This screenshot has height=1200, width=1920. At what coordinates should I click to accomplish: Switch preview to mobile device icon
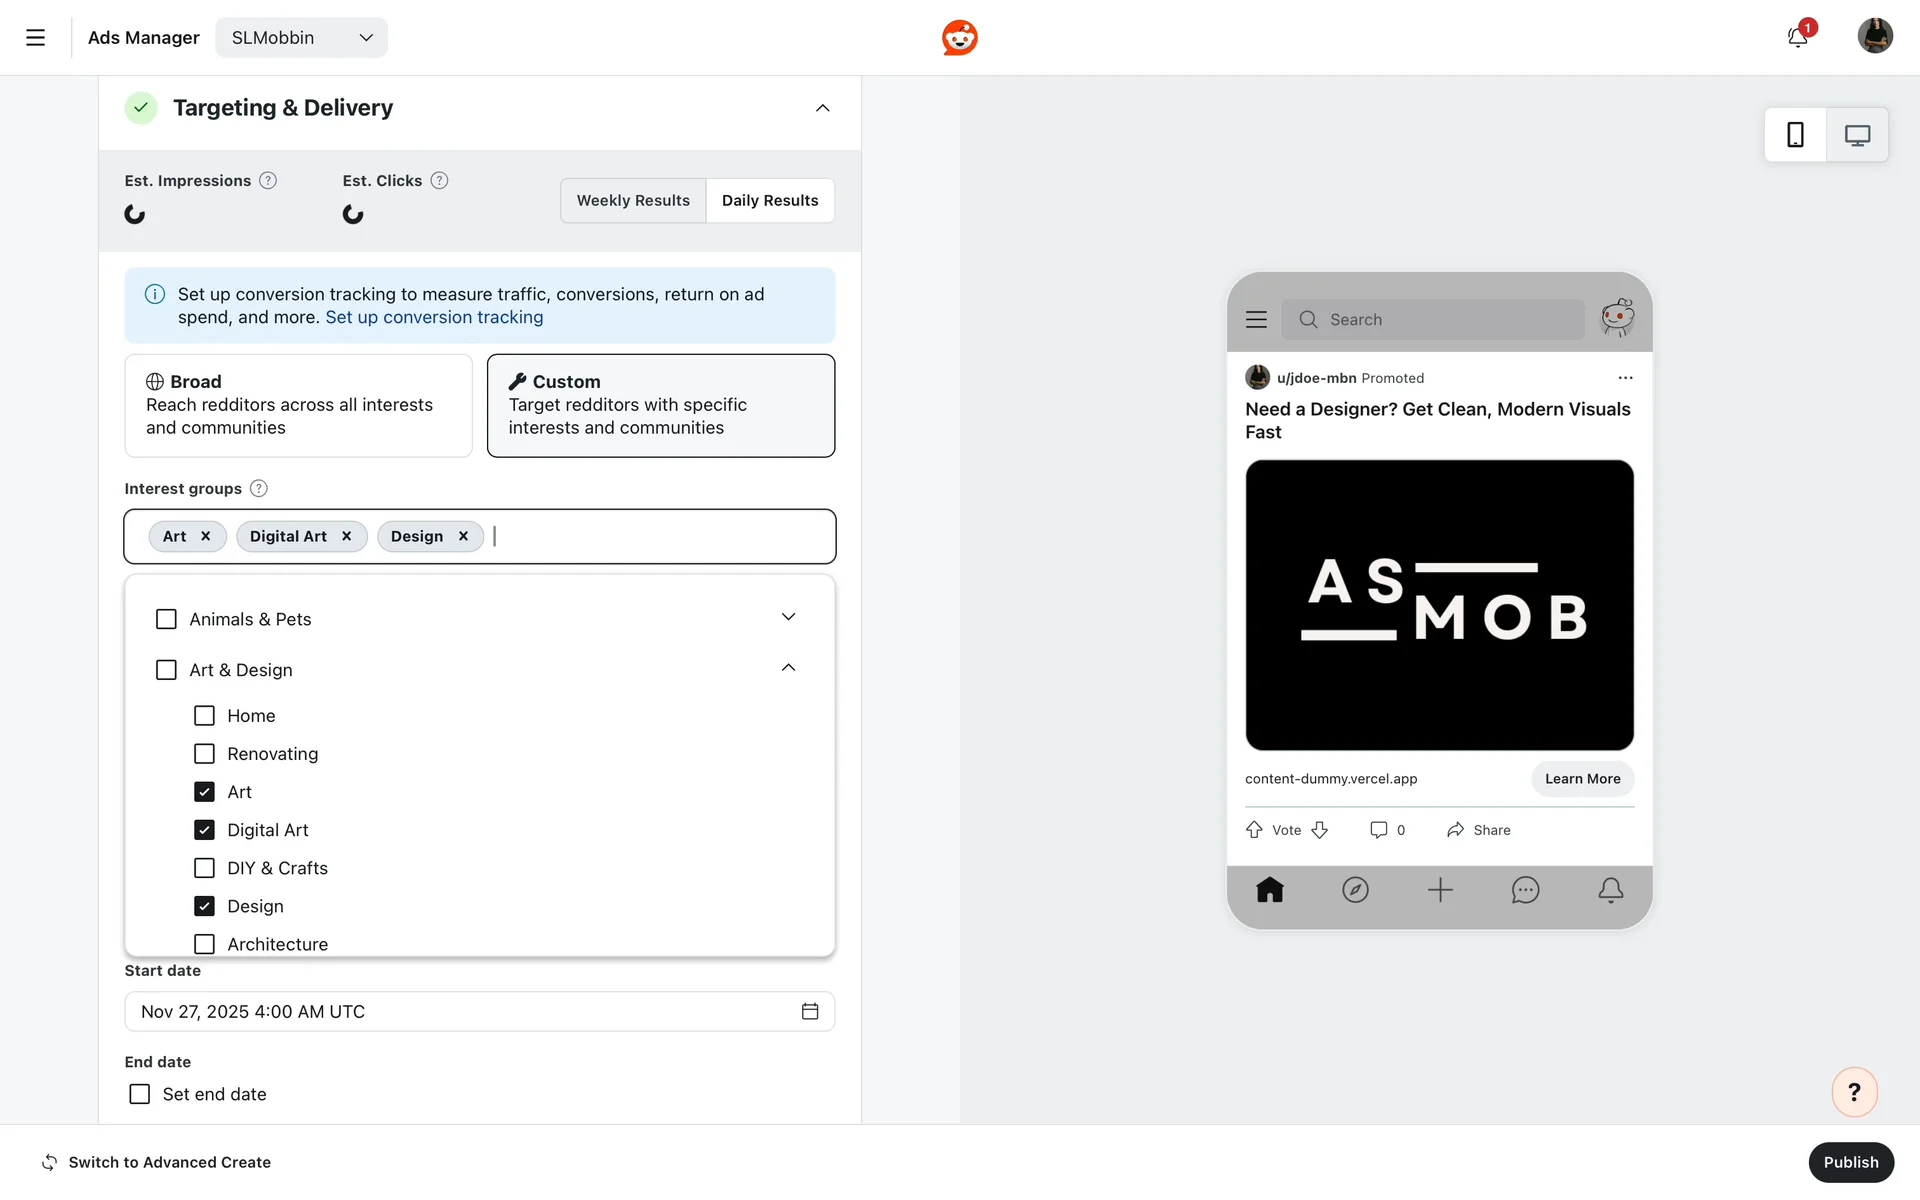click(1795, 135)
